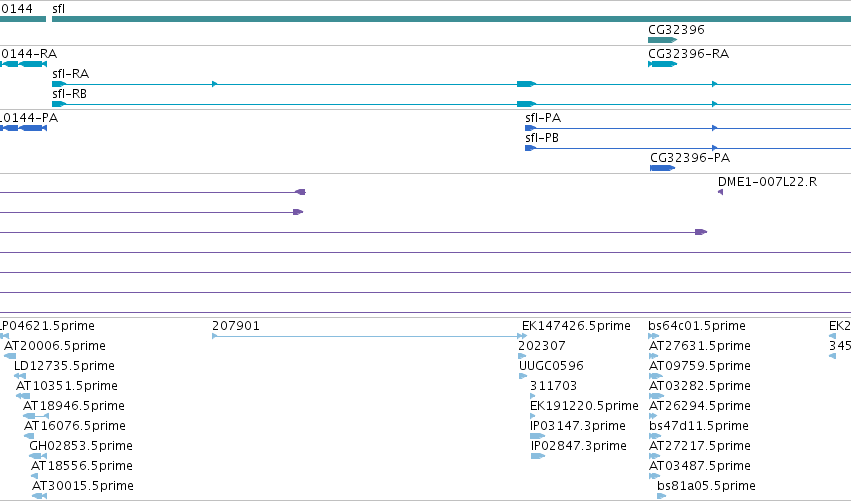Viewport: 851px width, 501px height.
Task: Click the 0144-RA transcript label
Action: tap(29, 54)
